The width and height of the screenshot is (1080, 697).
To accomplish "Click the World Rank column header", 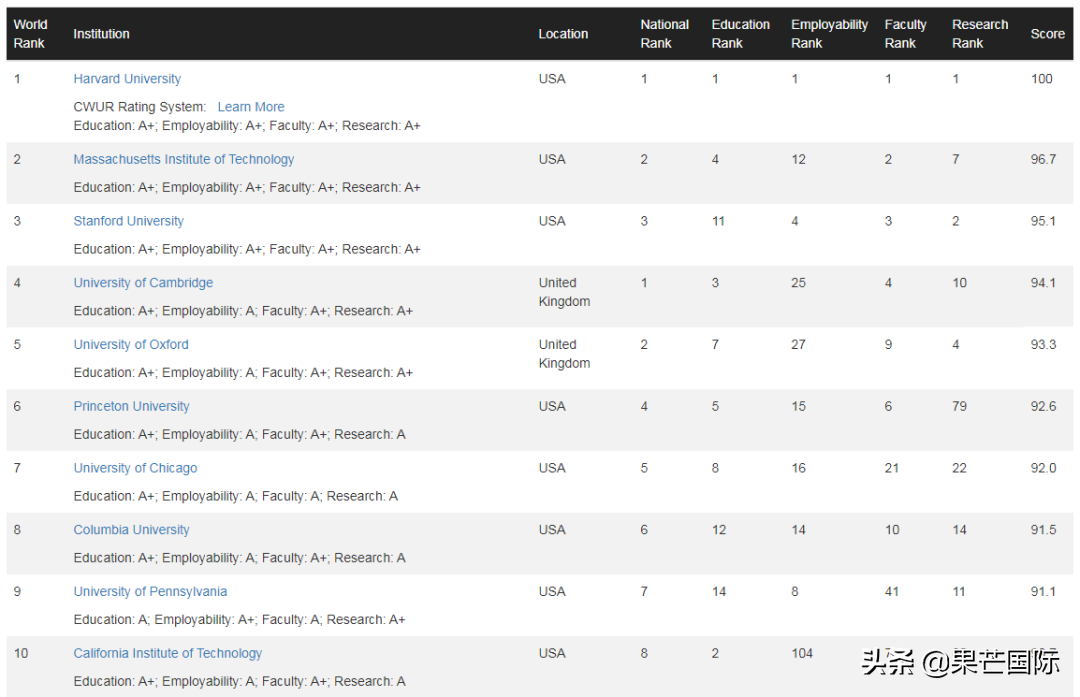I will click(30, 34).
